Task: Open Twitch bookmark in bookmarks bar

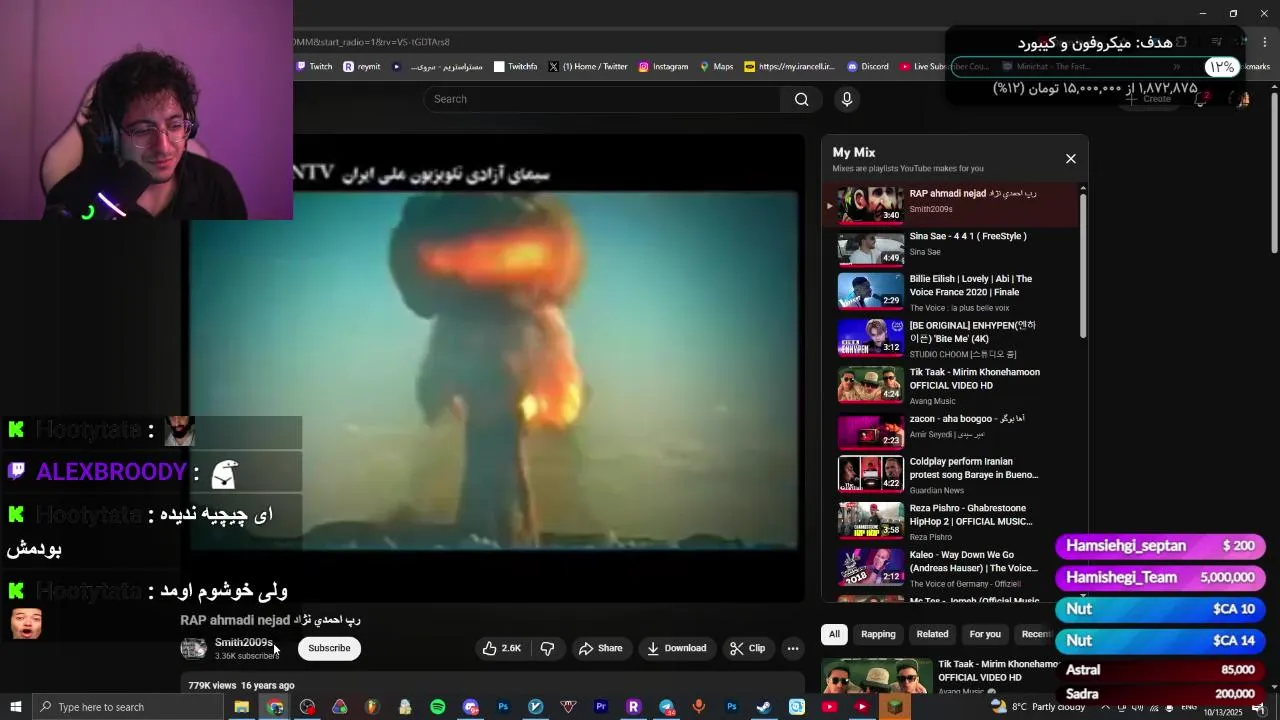Action: pyautogui.click(x=314, y=67)
